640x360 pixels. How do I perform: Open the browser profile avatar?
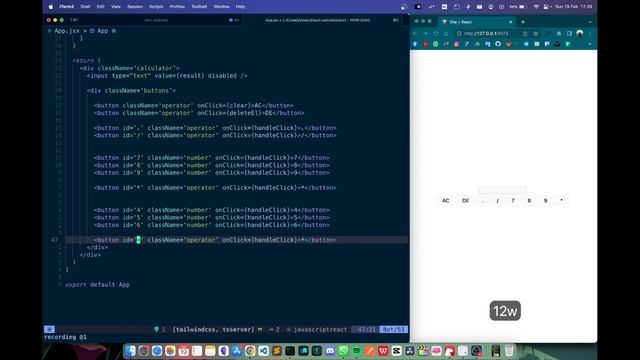tap(580, 33)
